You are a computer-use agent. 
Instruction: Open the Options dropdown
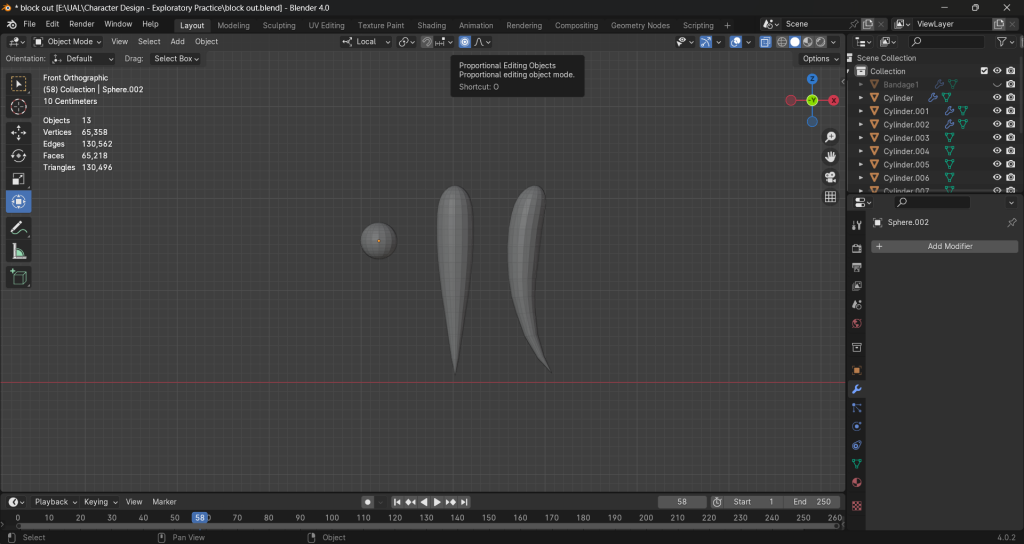coord(820,59)
